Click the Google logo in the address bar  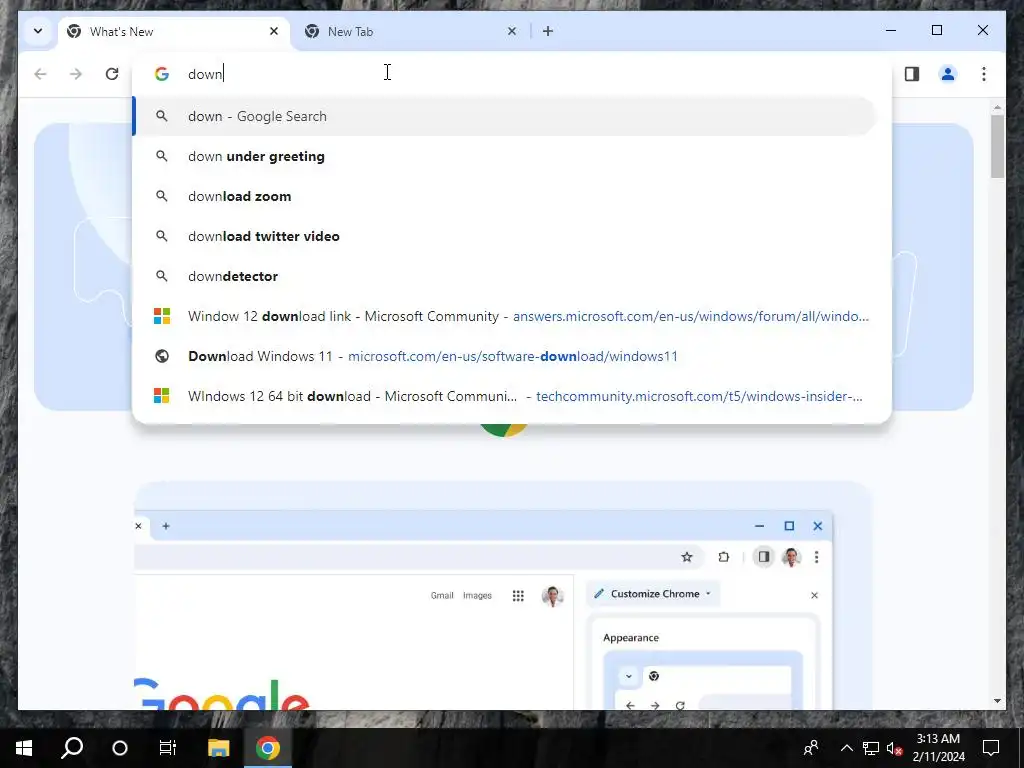tap(162, 74)
